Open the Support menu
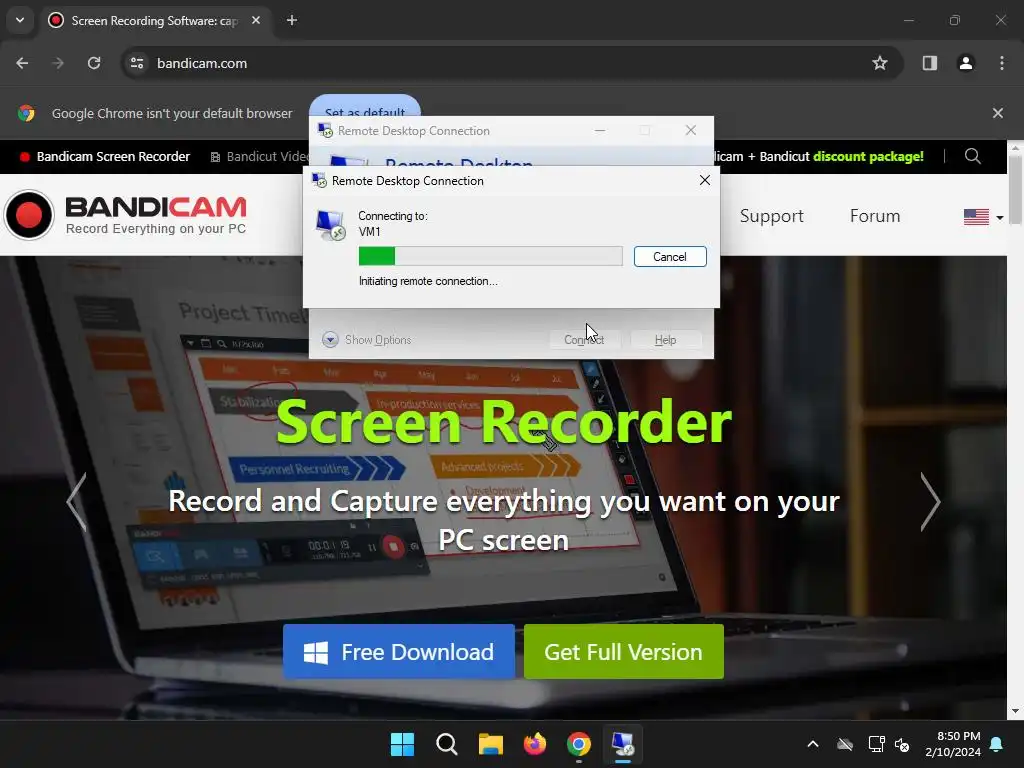This screenshot has height=768, width=1024. (771, 216)
